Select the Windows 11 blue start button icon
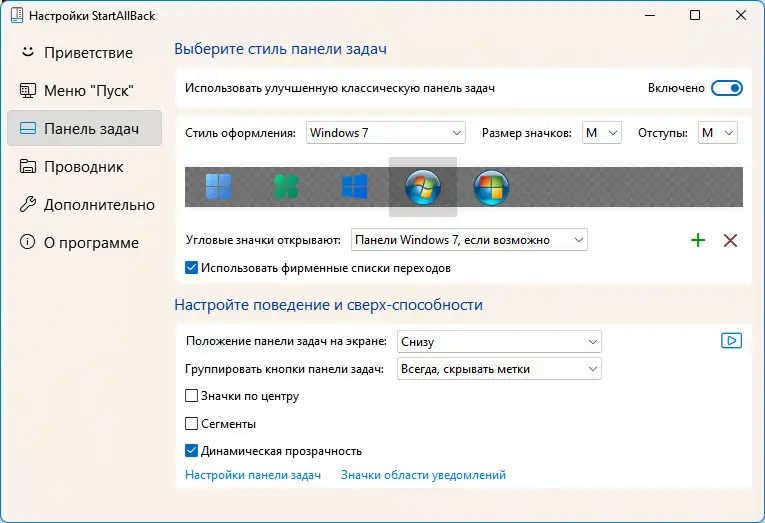 219,187
